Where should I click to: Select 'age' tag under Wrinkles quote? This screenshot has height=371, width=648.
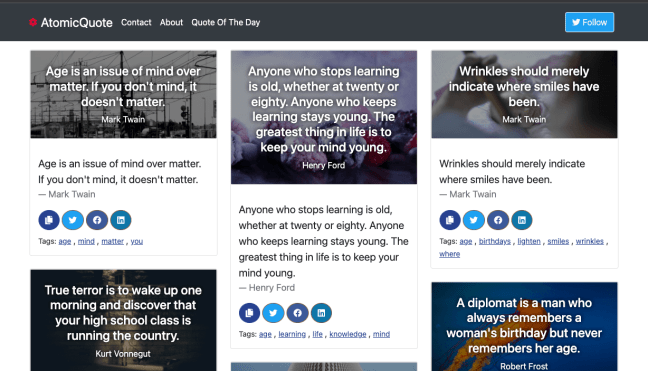click(x=466, y=241)
